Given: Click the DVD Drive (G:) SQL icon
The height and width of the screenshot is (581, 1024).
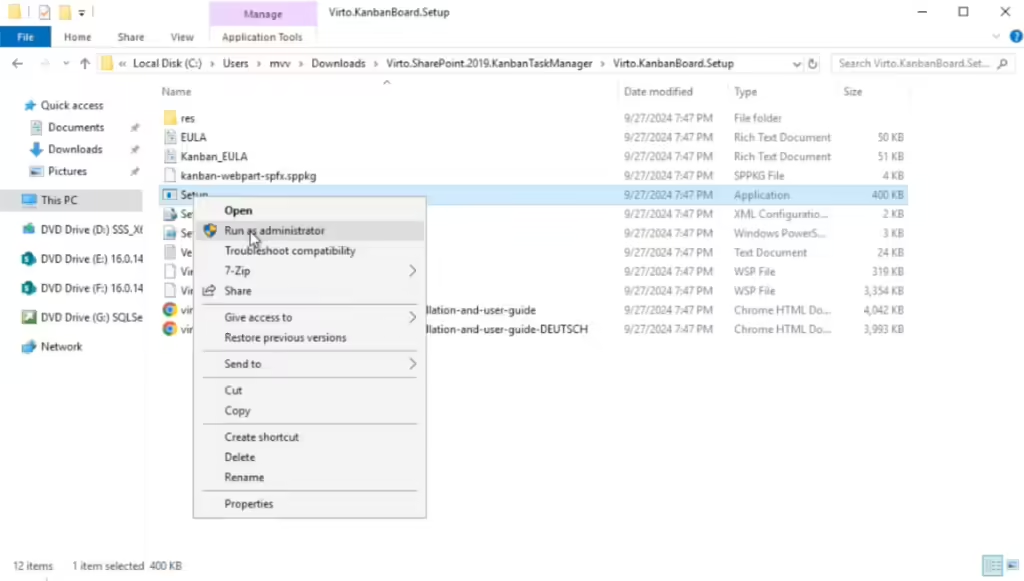Looking at the screenshot, I should (28, 317).
